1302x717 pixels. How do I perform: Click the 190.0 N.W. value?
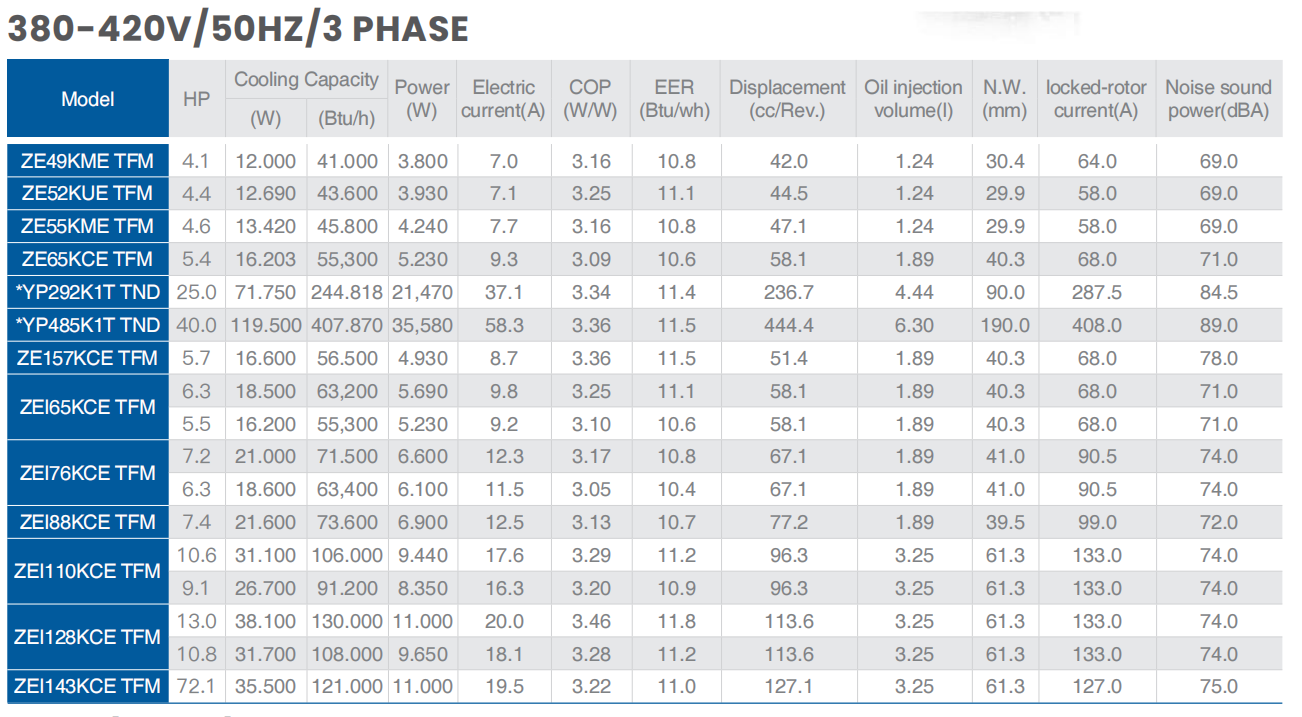pyautogui.click(x=1005, y=325)
